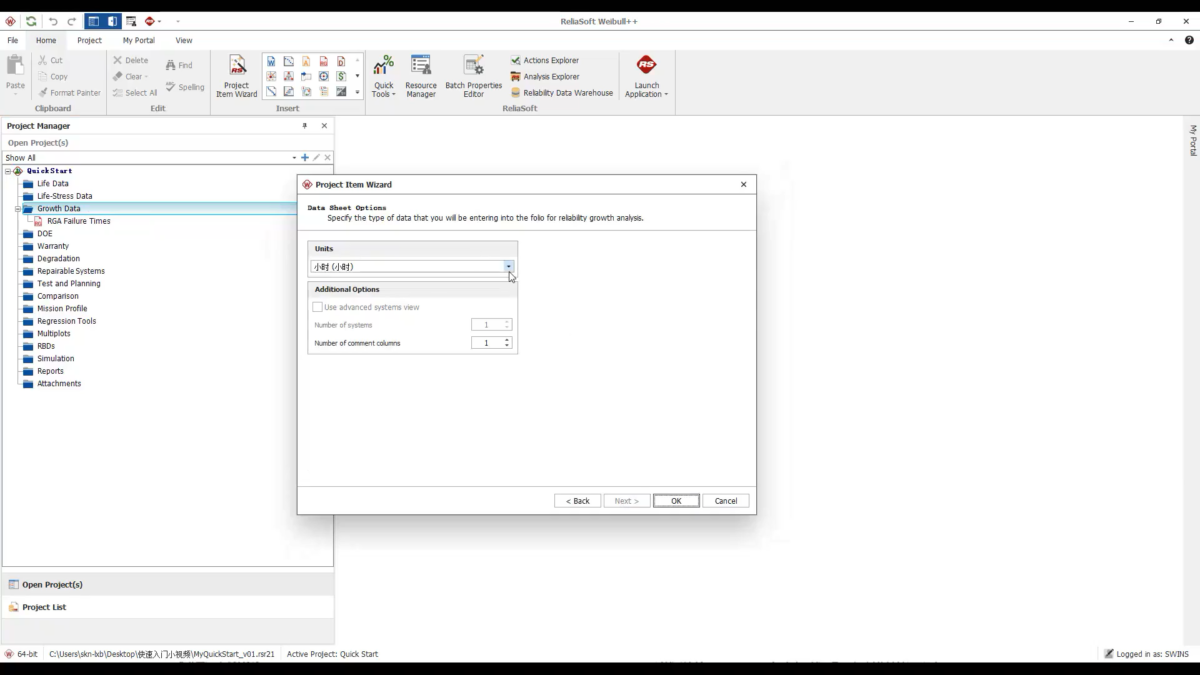Click the blue plus icon beside Show All
The width and height of the screenshot is (1200, 675).
coord(305,158)
